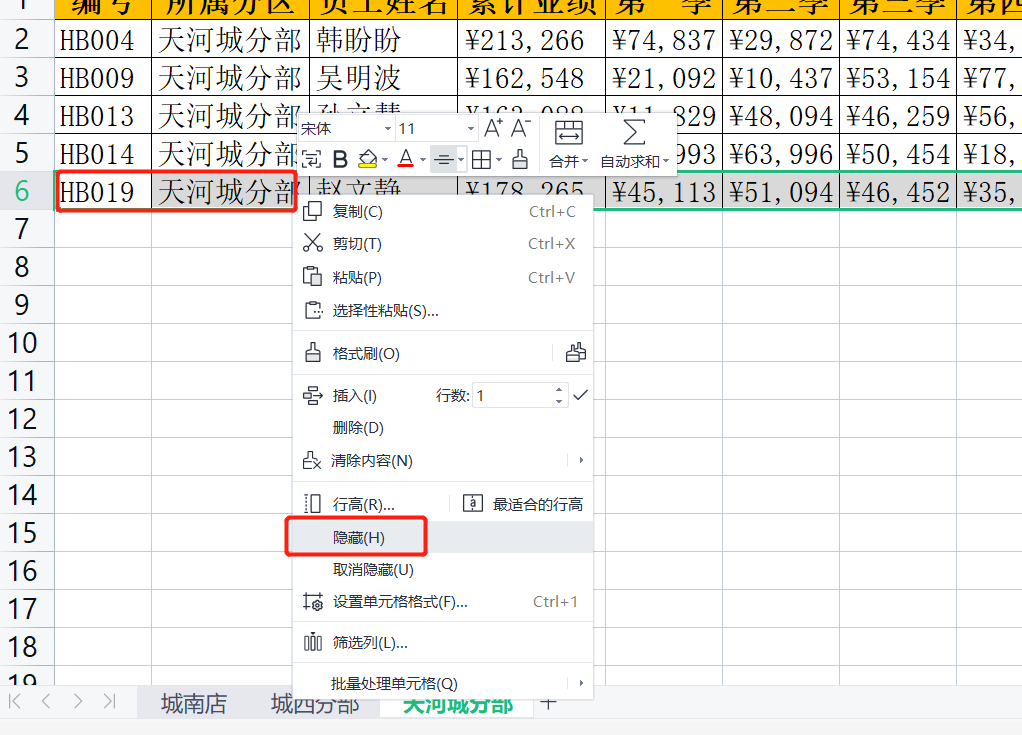
Task: Click continuous format painter icon at right
Action: click(x=575, y=353)
